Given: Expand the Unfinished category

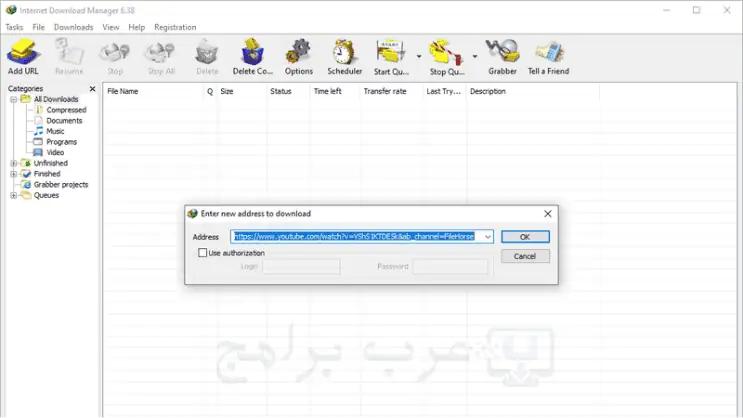Looking at the screenshot, I should (x=14, y=163).
